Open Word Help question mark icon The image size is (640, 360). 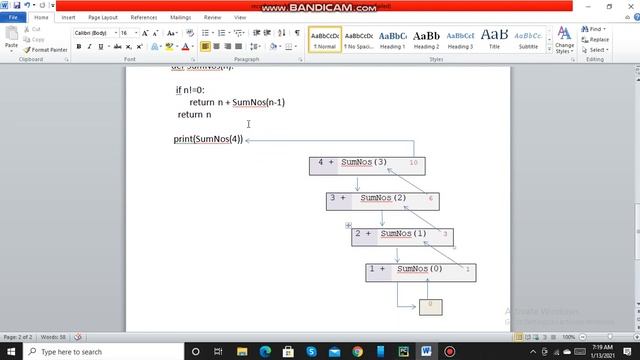click(x=637, y=17)
